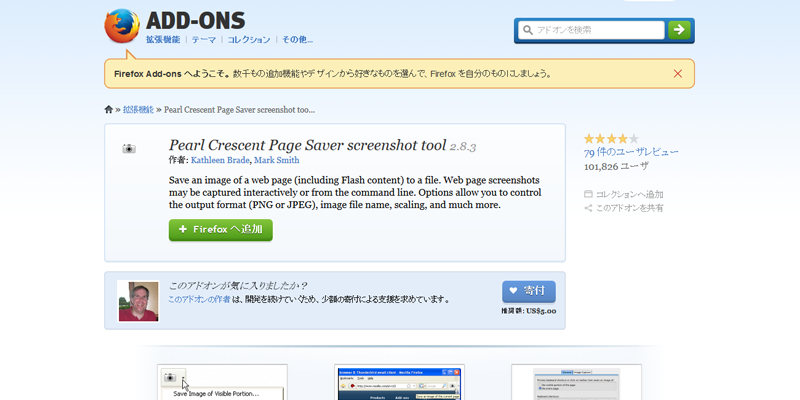The height and width of the screenshot is (400, 800).
Task: Click the 推奨額: US$5.00 text
Action: click(529, 311)
